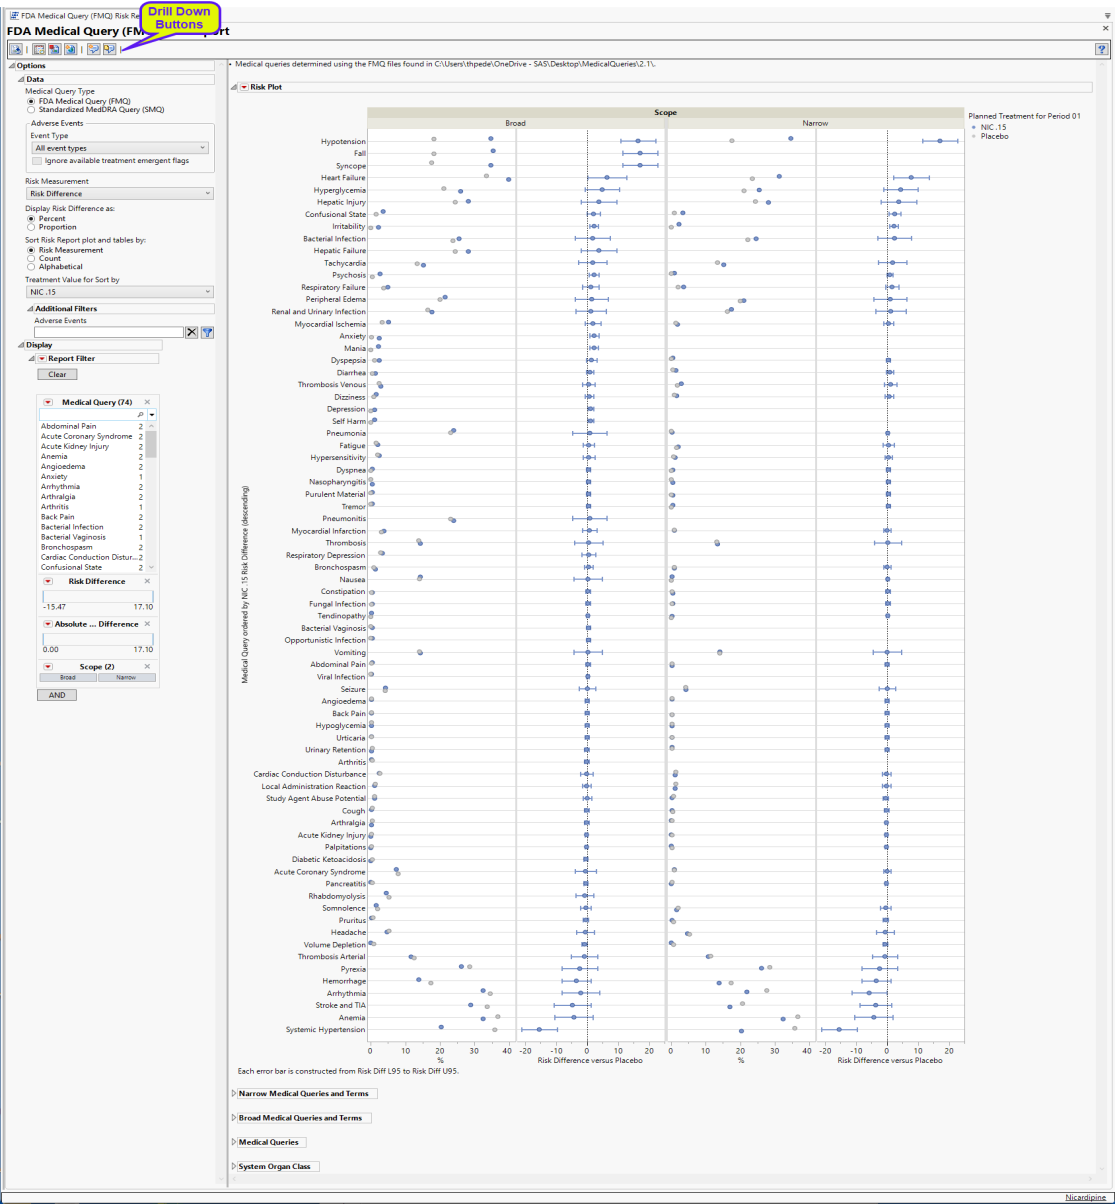Screen dimensions: 1115x1204
Task: Click the blue funnel filter icon
Action: pyautogui.click(x=208, y=332)
